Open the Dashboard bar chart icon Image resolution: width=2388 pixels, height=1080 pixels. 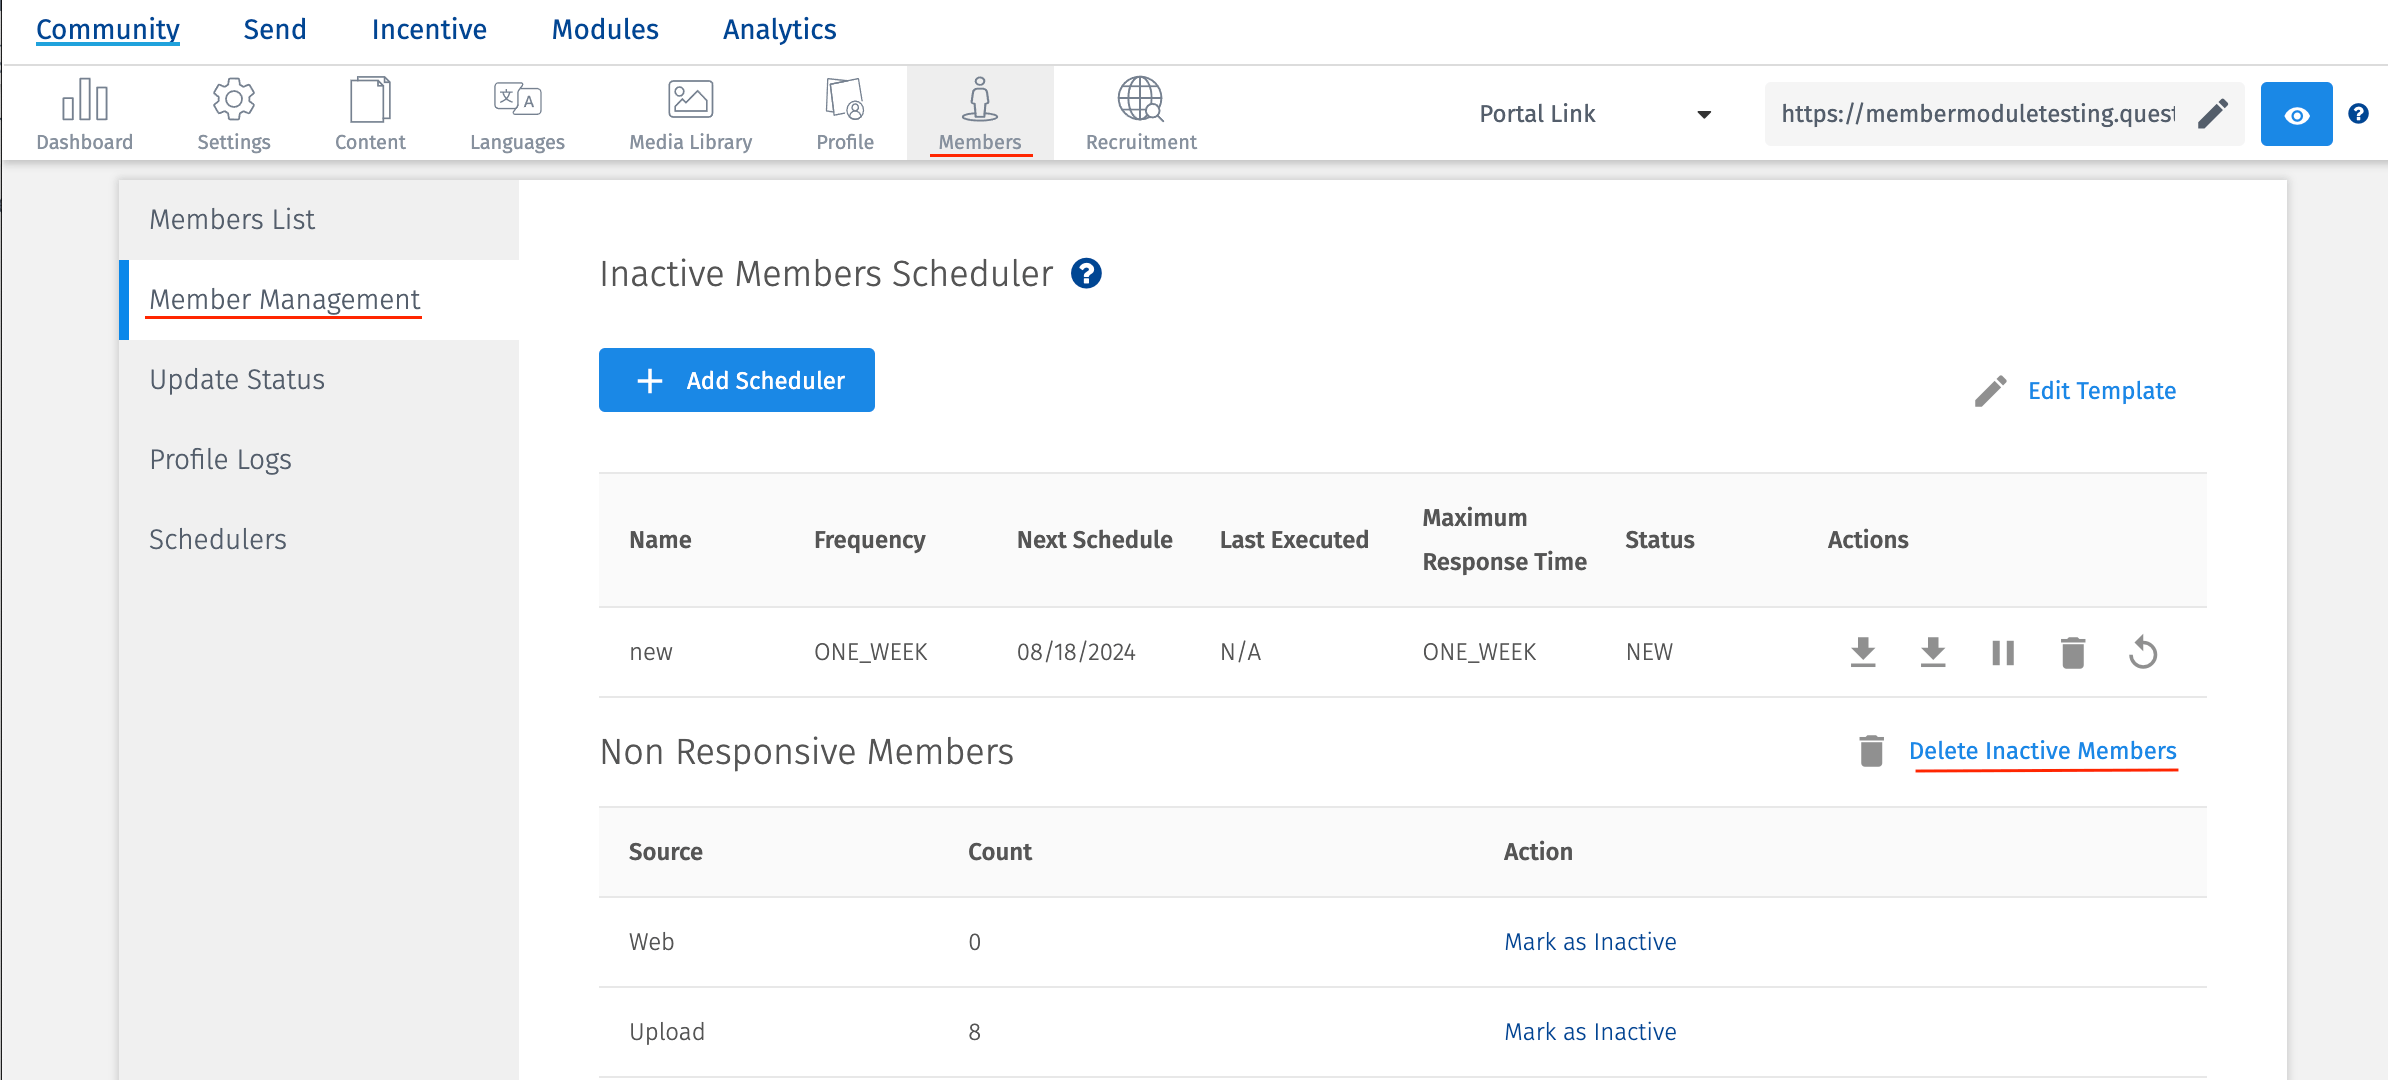(85, 100)
